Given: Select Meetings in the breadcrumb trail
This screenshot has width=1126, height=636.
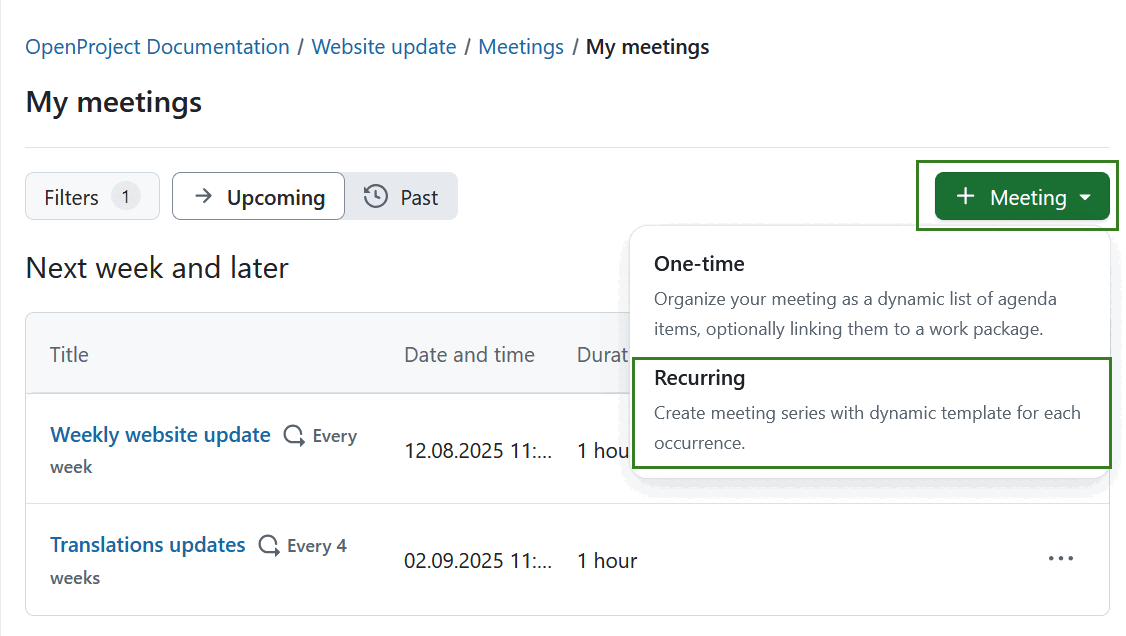Looking at the screenshot, I should point(521,46).
